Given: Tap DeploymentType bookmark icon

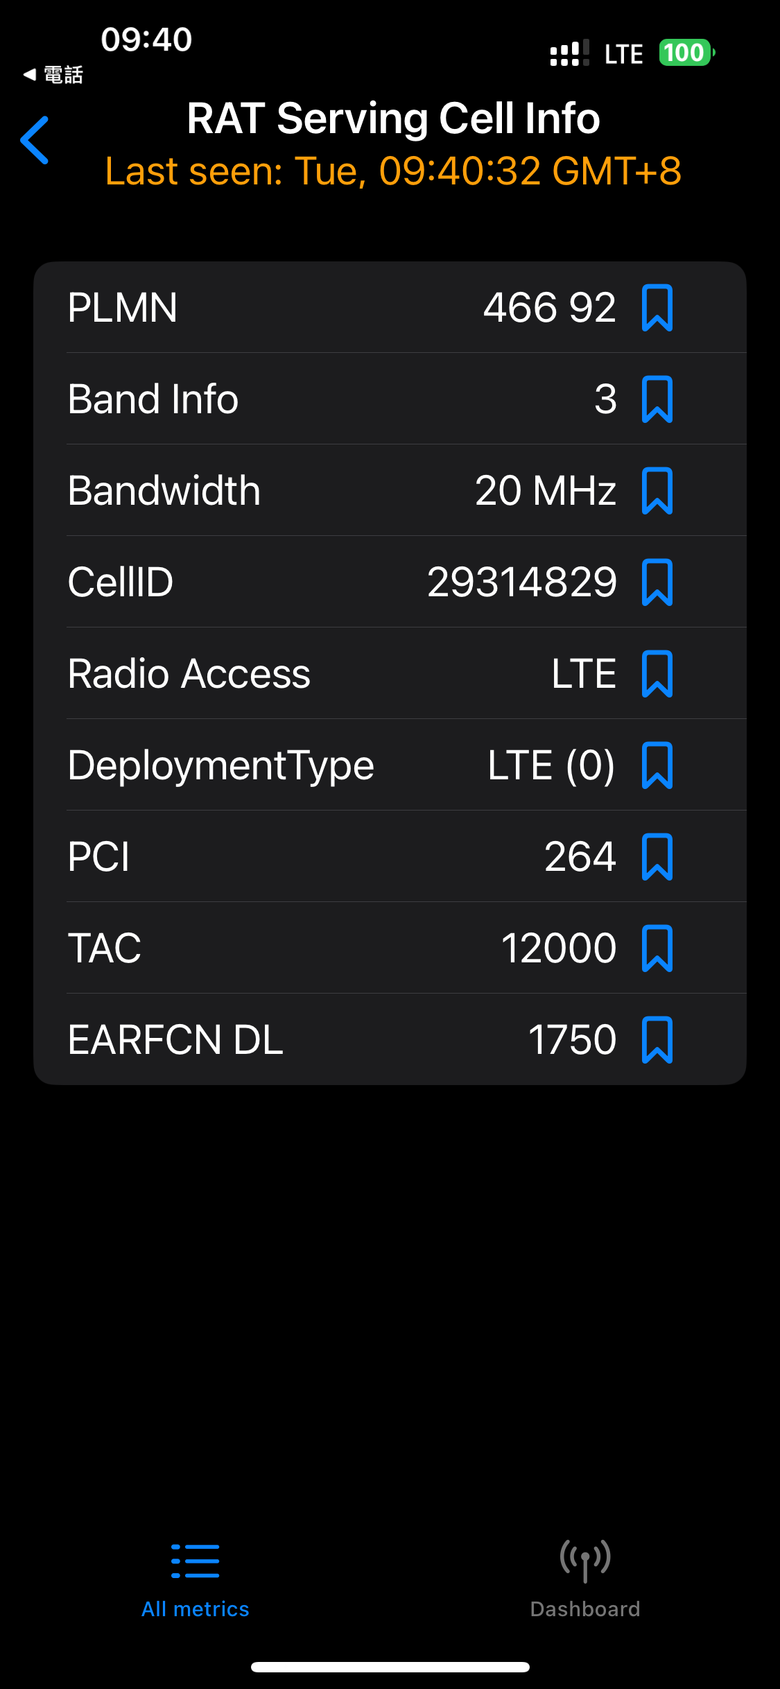Looking at the screenshot, I should point(657,765).
